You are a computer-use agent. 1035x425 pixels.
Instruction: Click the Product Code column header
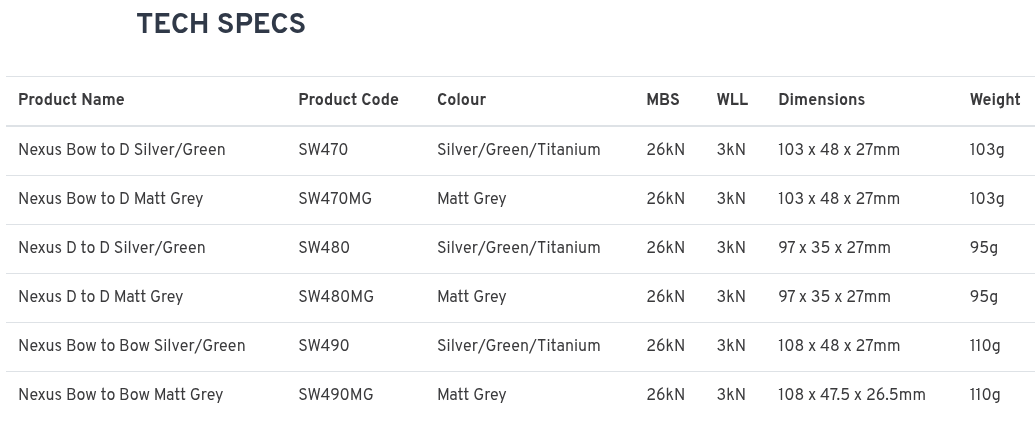tap(348, 100)
